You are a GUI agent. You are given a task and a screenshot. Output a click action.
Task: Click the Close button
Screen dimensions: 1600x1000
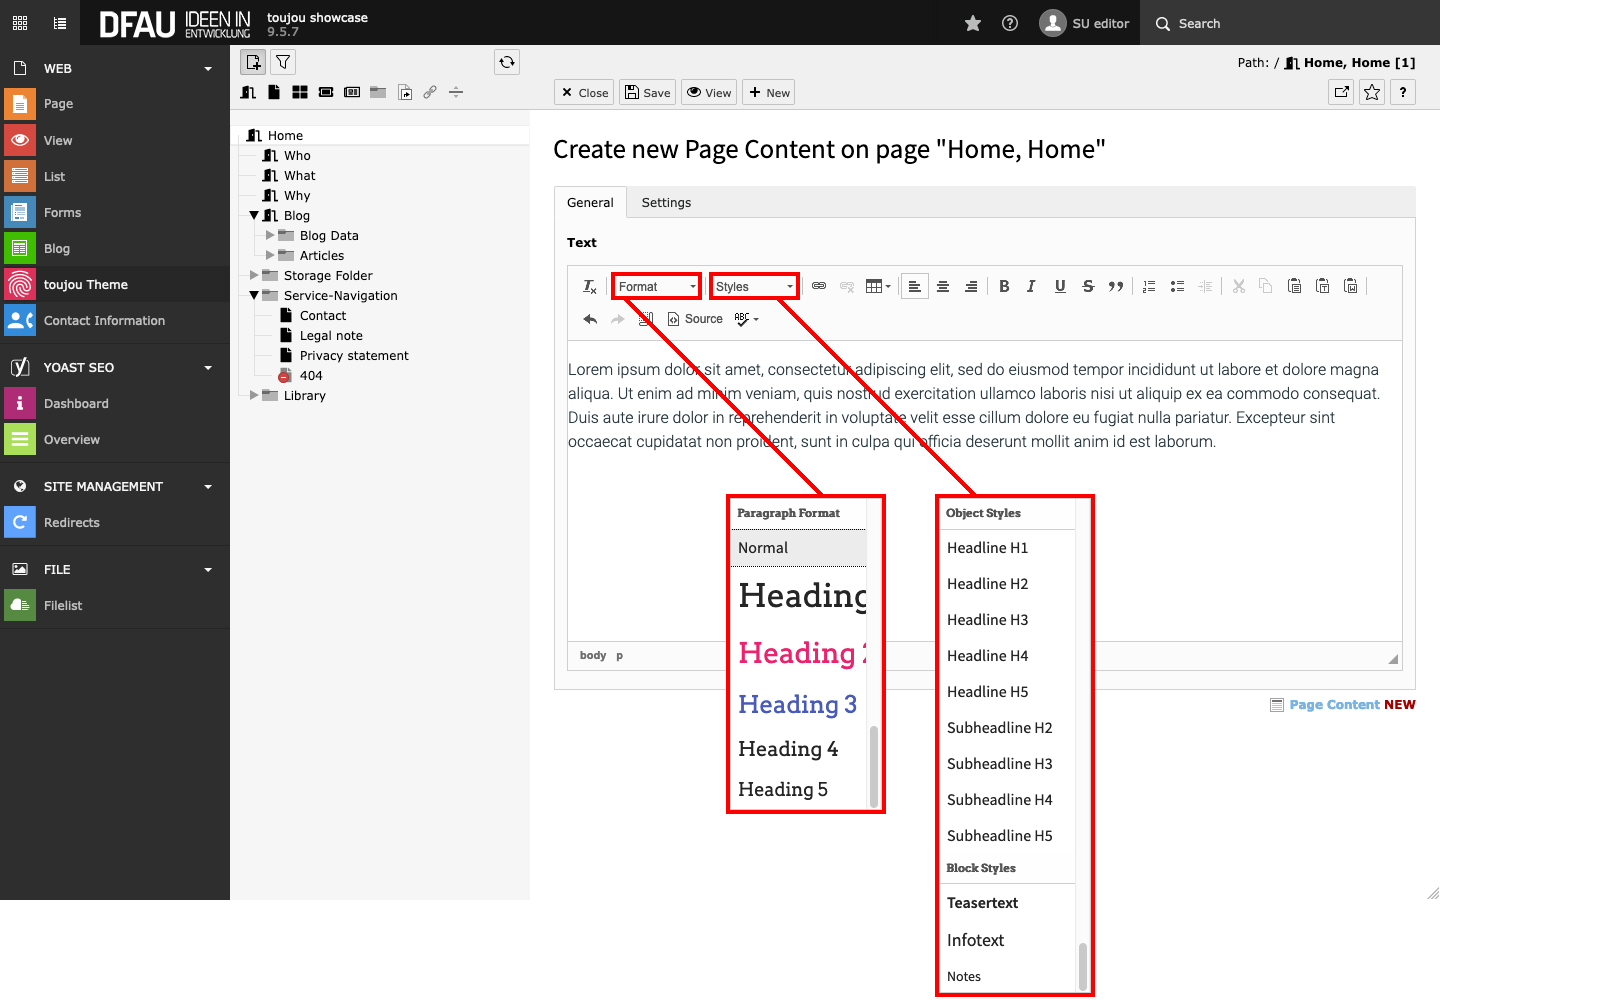(x=584, y=93)
